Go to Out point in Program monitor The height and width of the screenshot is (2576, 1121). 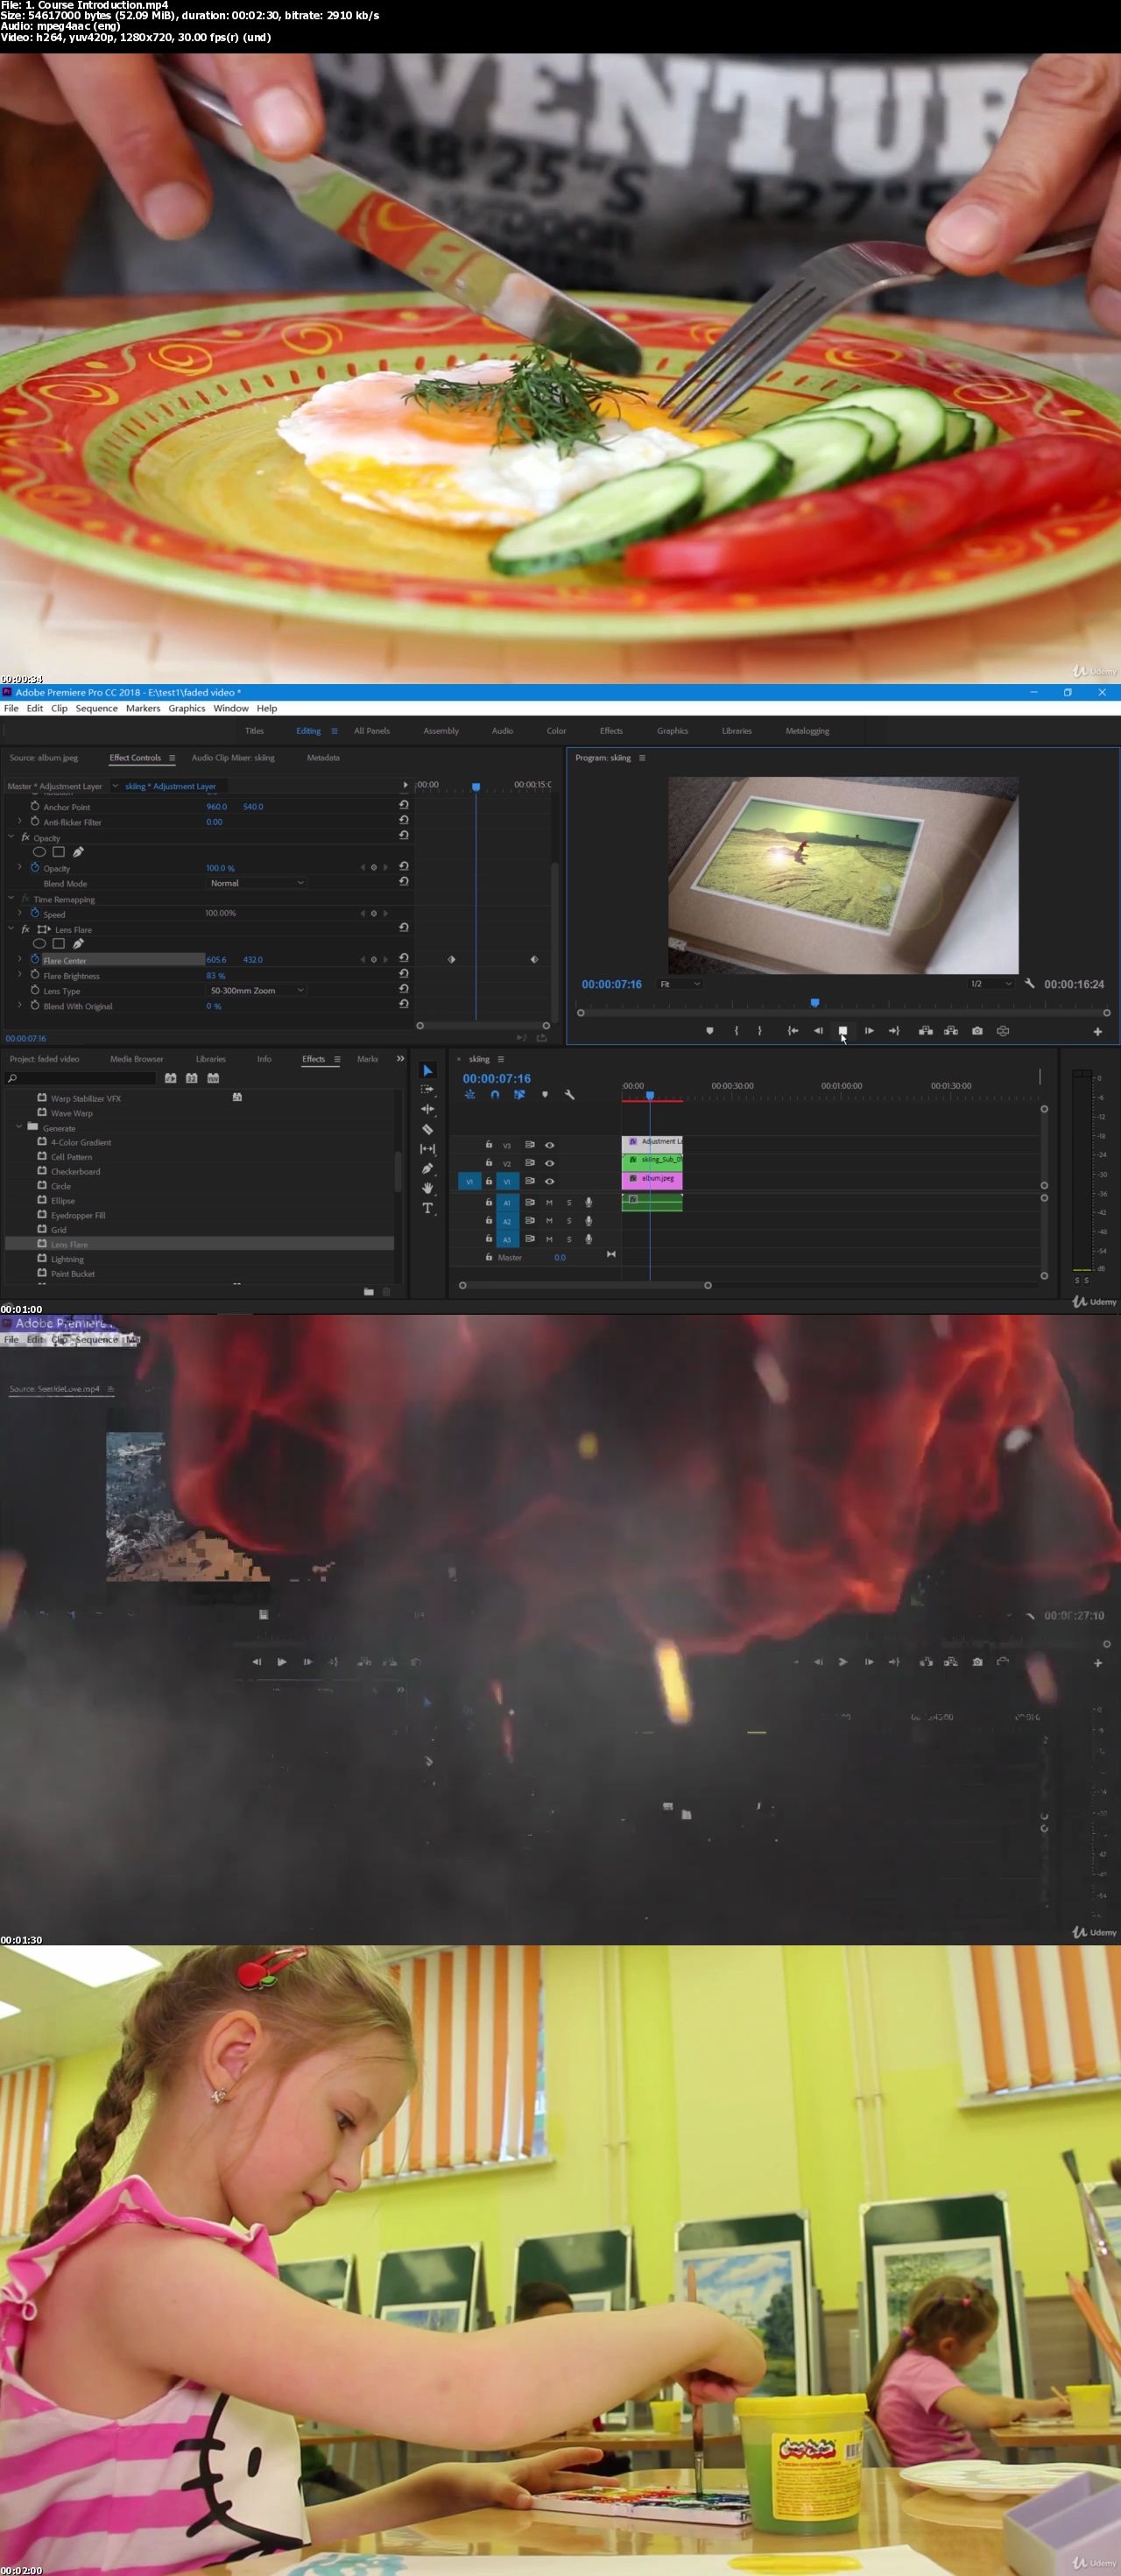click(894, 1031)
